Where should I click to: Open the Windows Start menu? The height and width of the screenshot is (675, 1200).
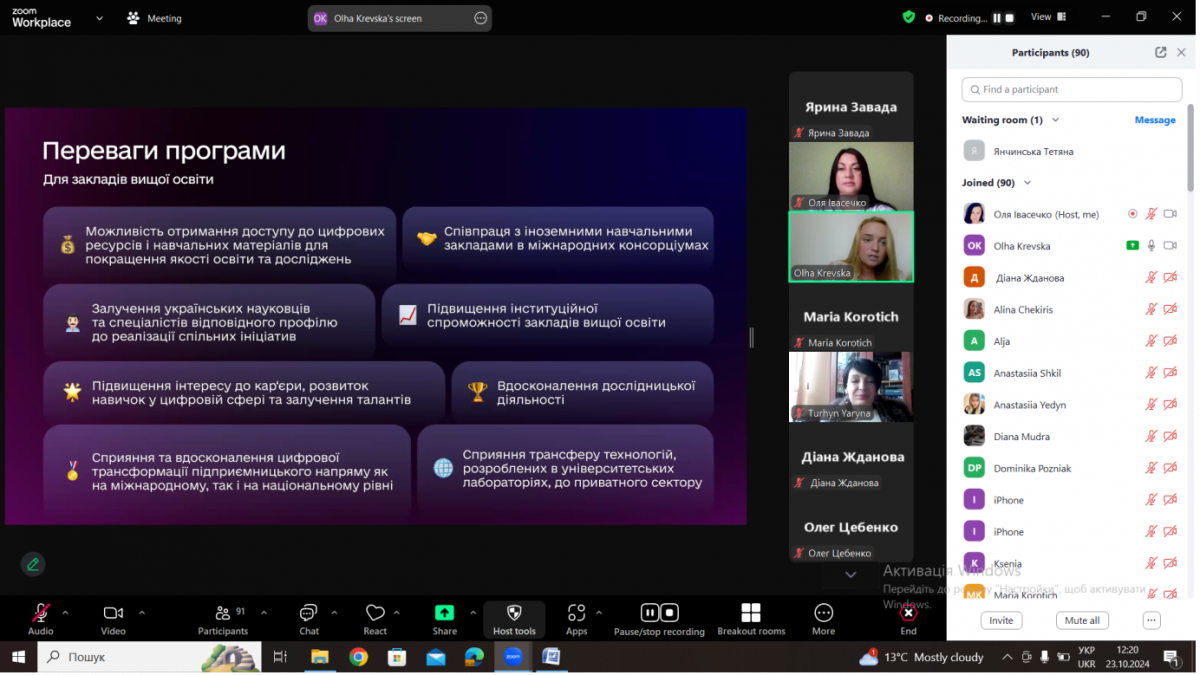click(18, 657)
